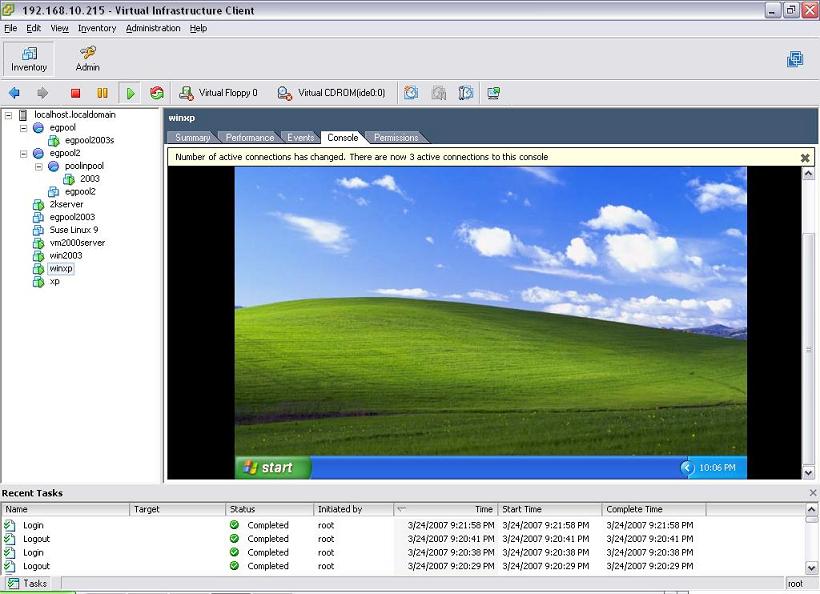Click the green console monitor toolbar icon

(x=494, y=93)
